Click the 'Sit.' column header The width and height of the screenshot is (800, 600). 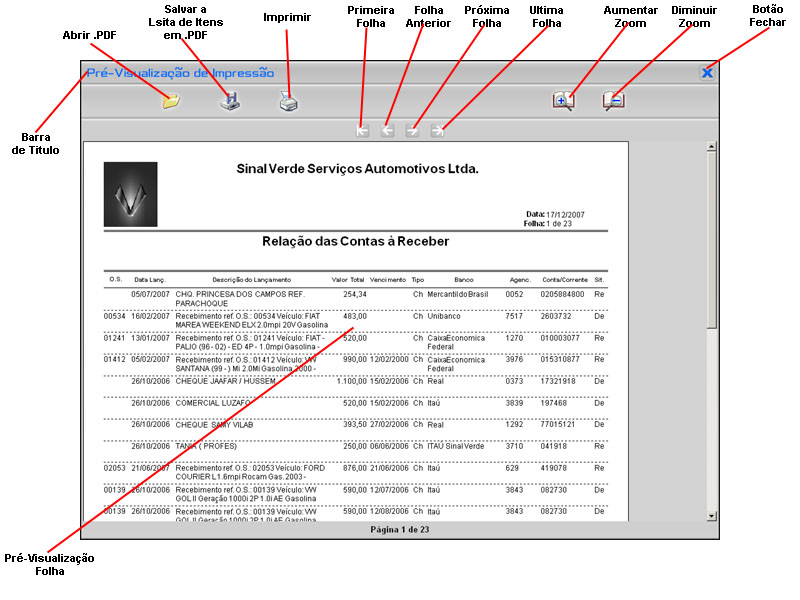click(599, 280)
